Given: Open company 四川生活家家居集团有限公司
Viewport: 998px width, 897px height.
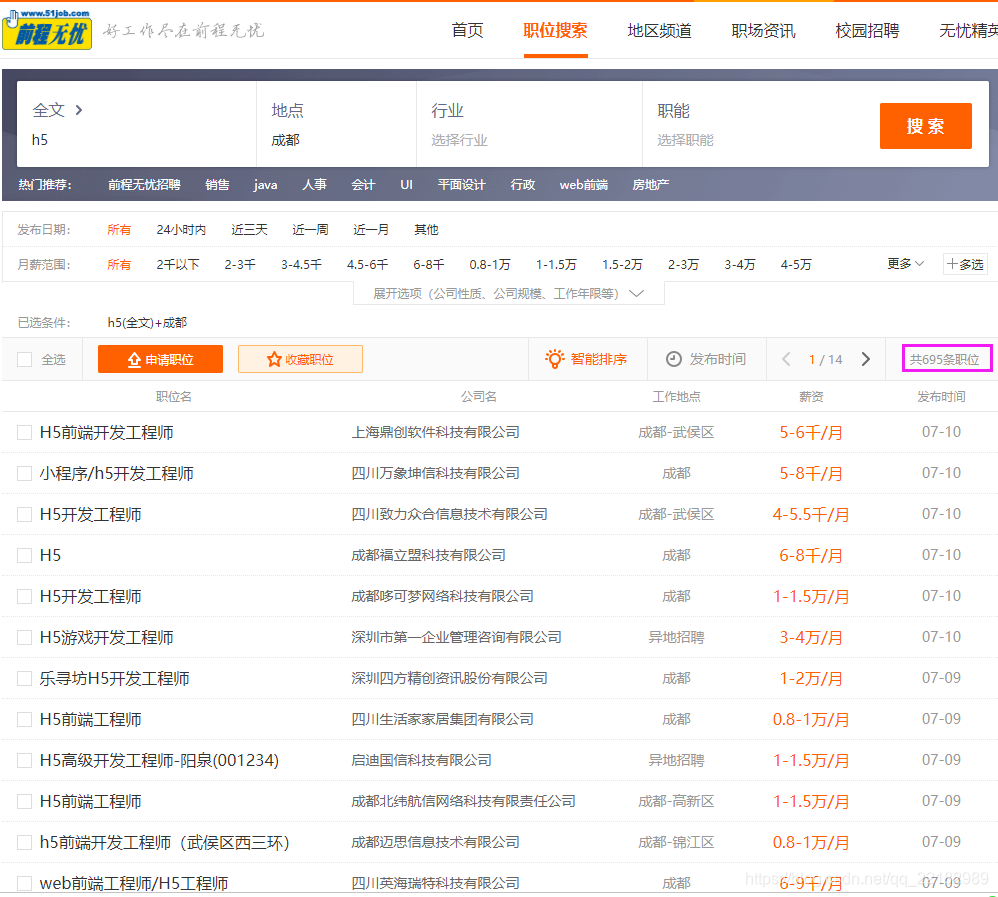Looking at the screenshot, I should click(x=442, y=719).
